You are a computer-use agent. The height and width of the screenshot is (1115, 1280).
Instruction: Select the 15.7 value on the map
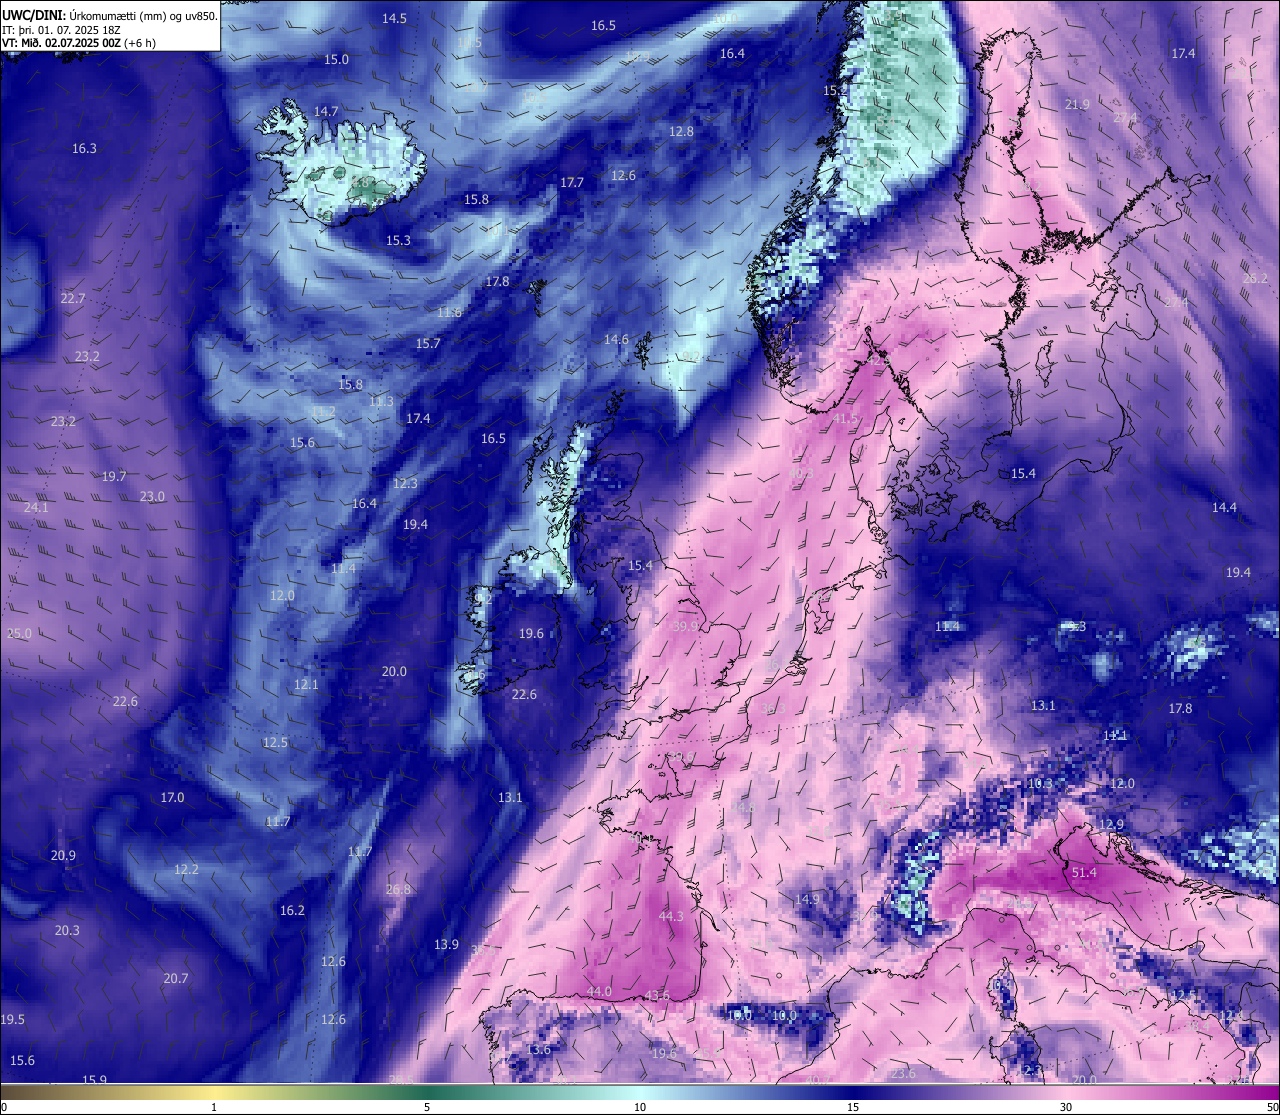428,344
